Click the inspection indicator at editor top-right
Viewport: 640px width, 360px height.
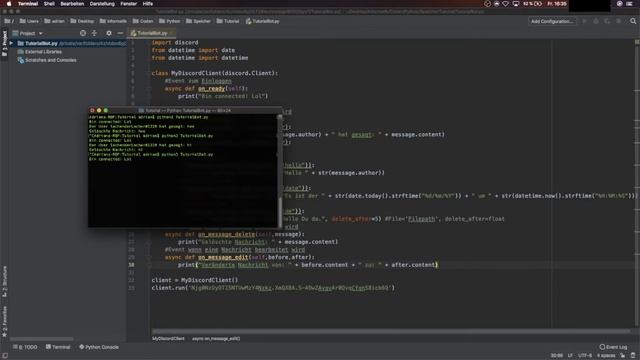pyautogui.click(x=636, y=42)
